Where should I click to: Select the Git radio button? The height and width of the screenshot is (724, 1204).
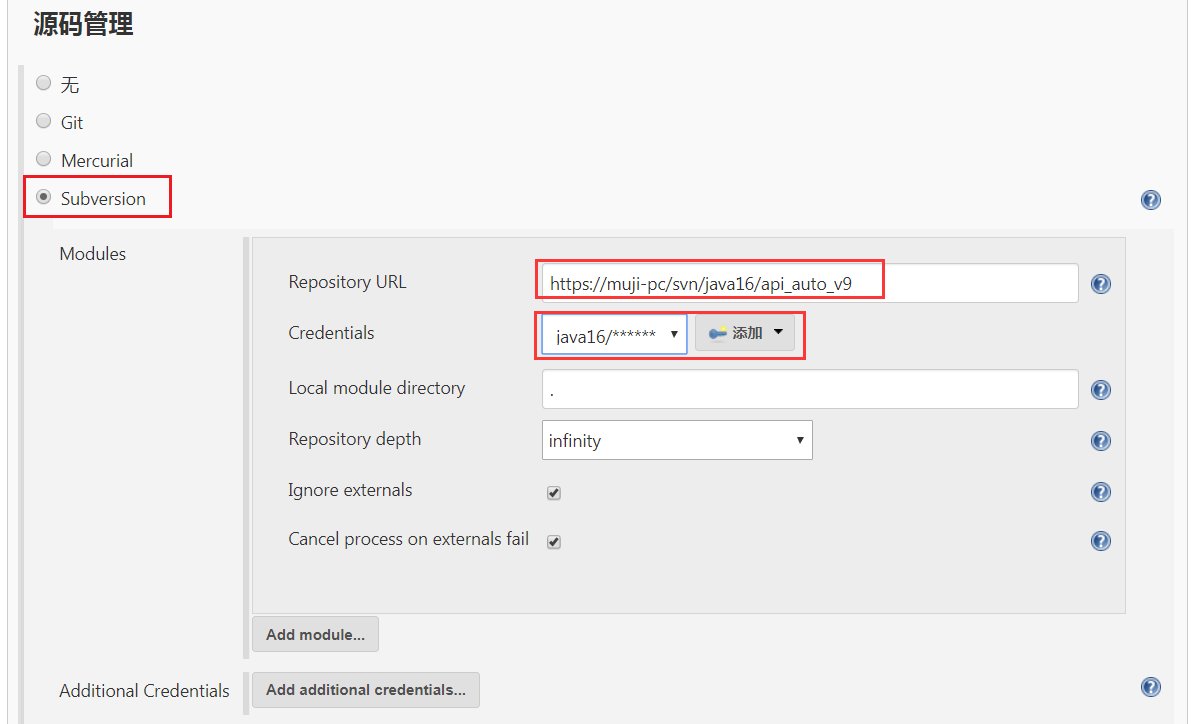point(43,121)
